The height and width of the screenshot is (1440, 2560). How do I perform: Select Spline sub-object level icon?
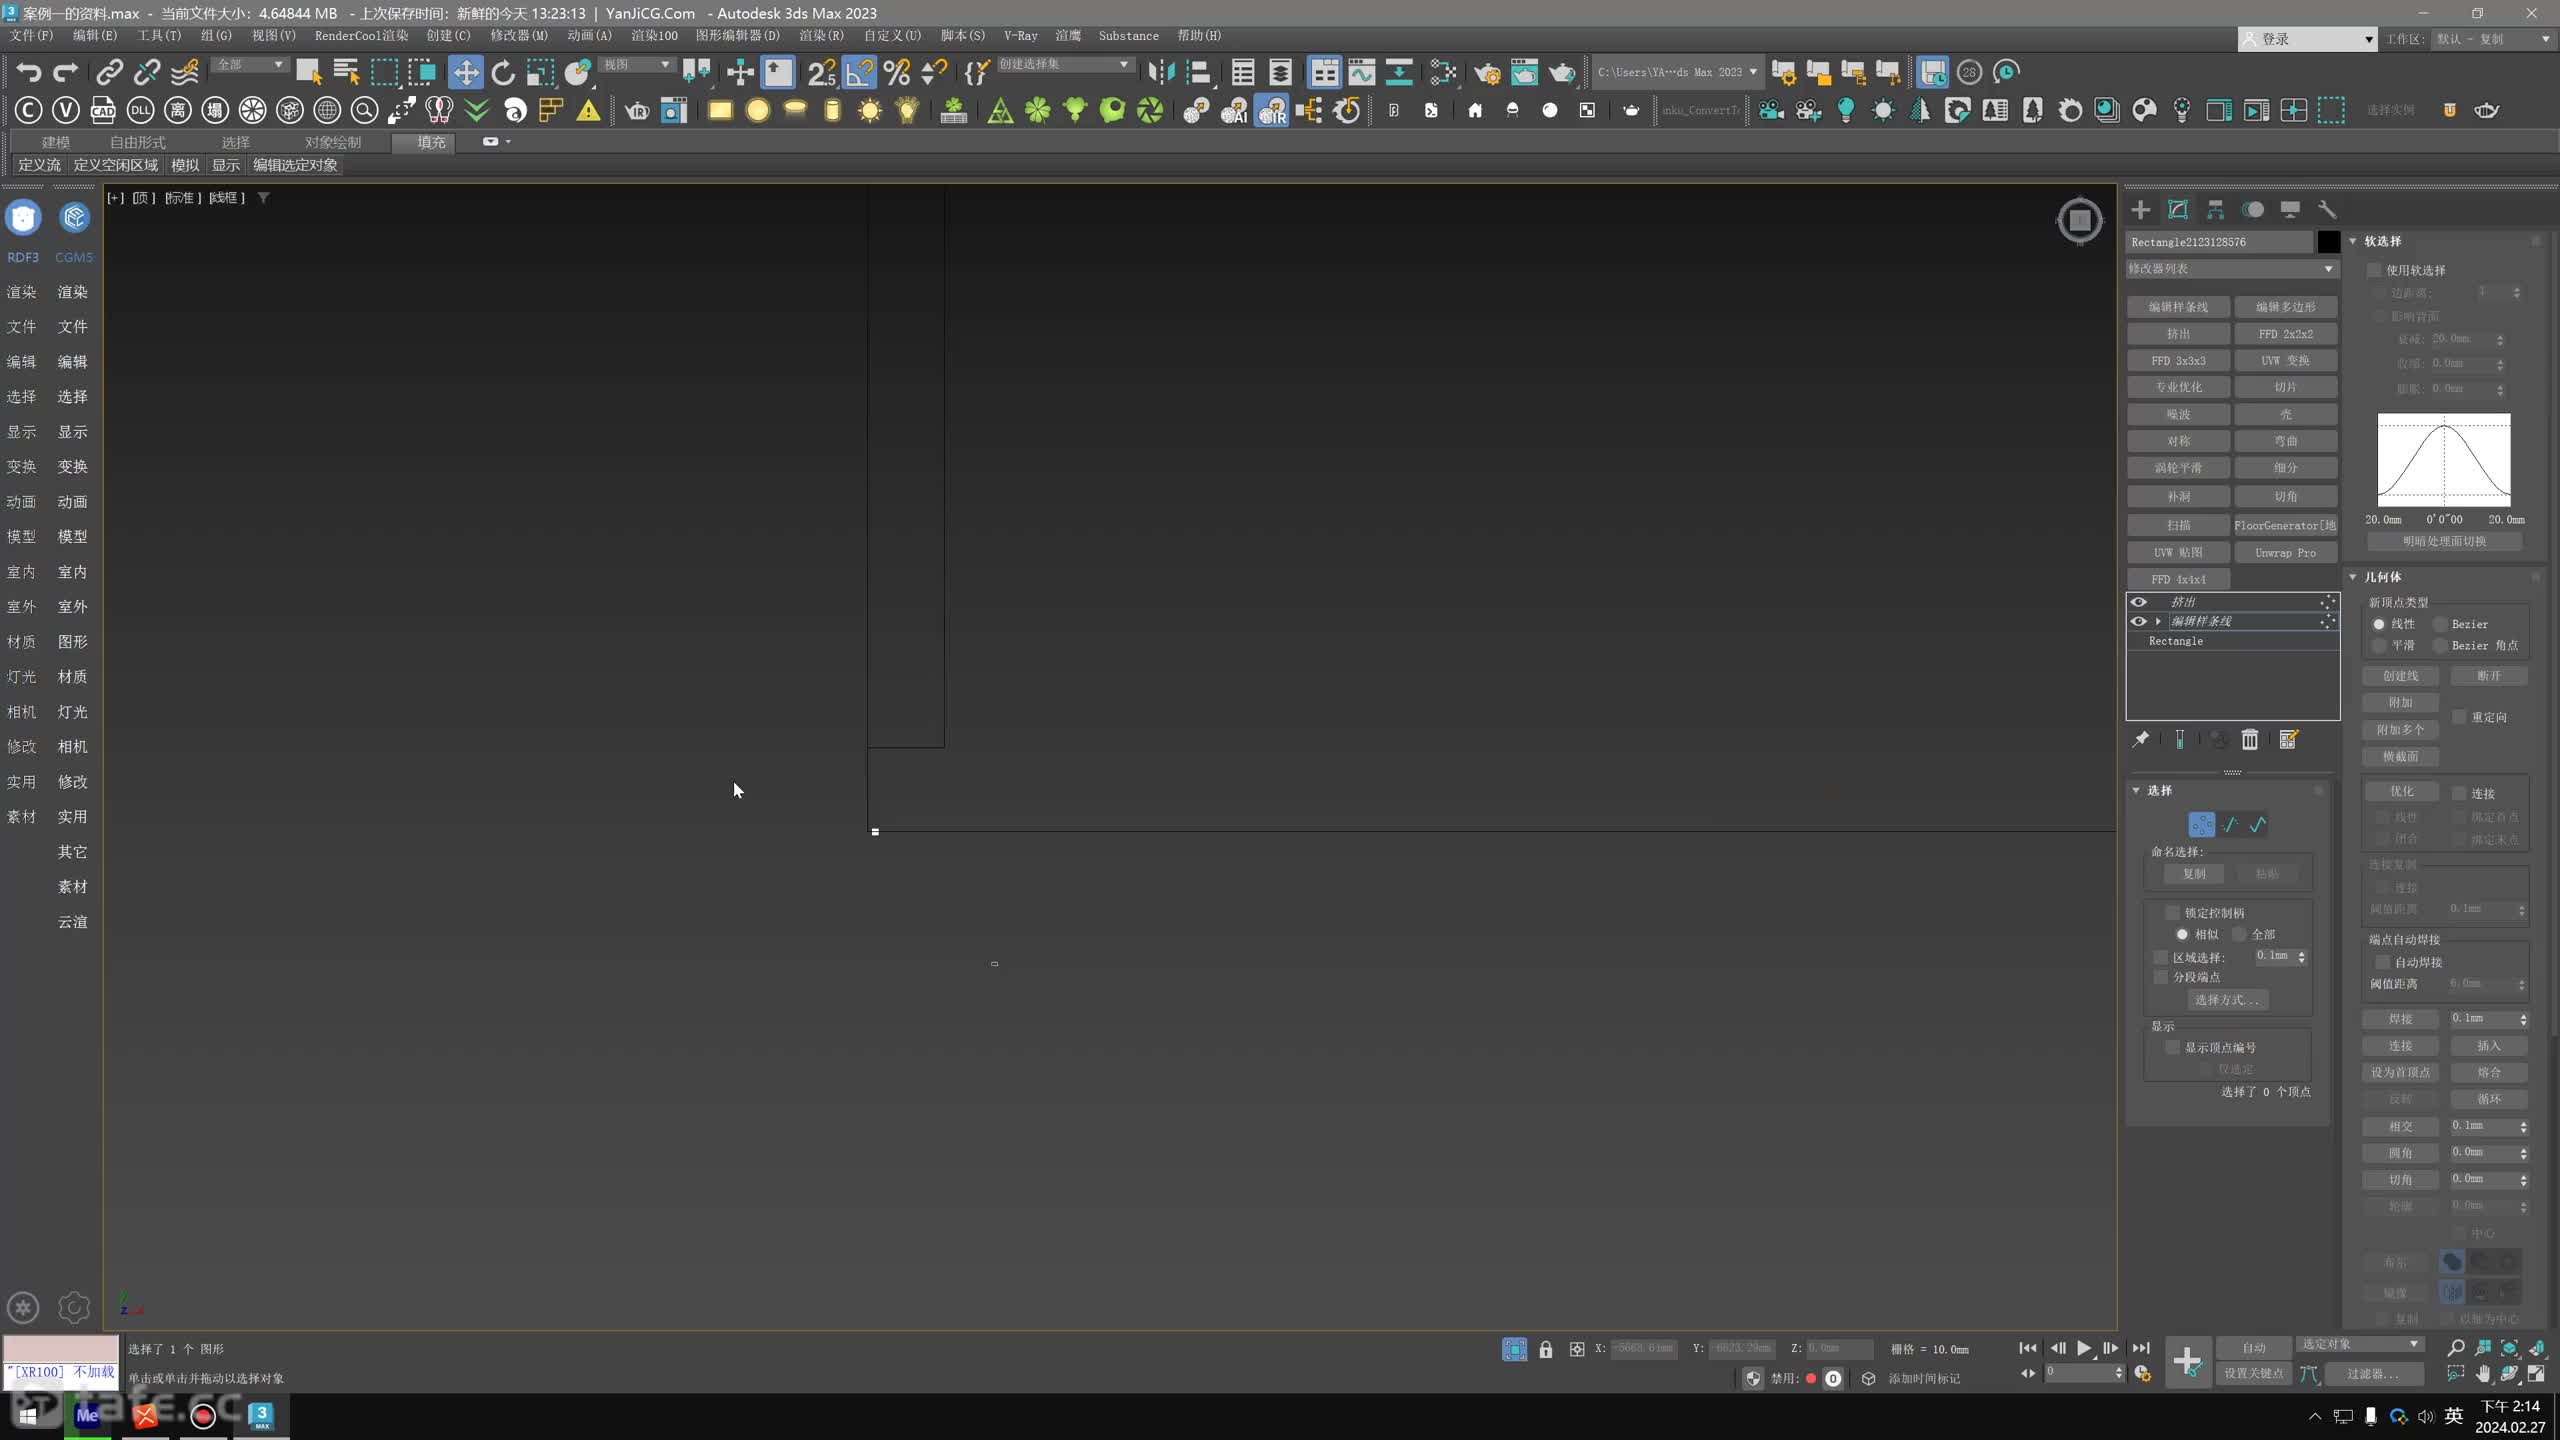tap(2258, 824)
